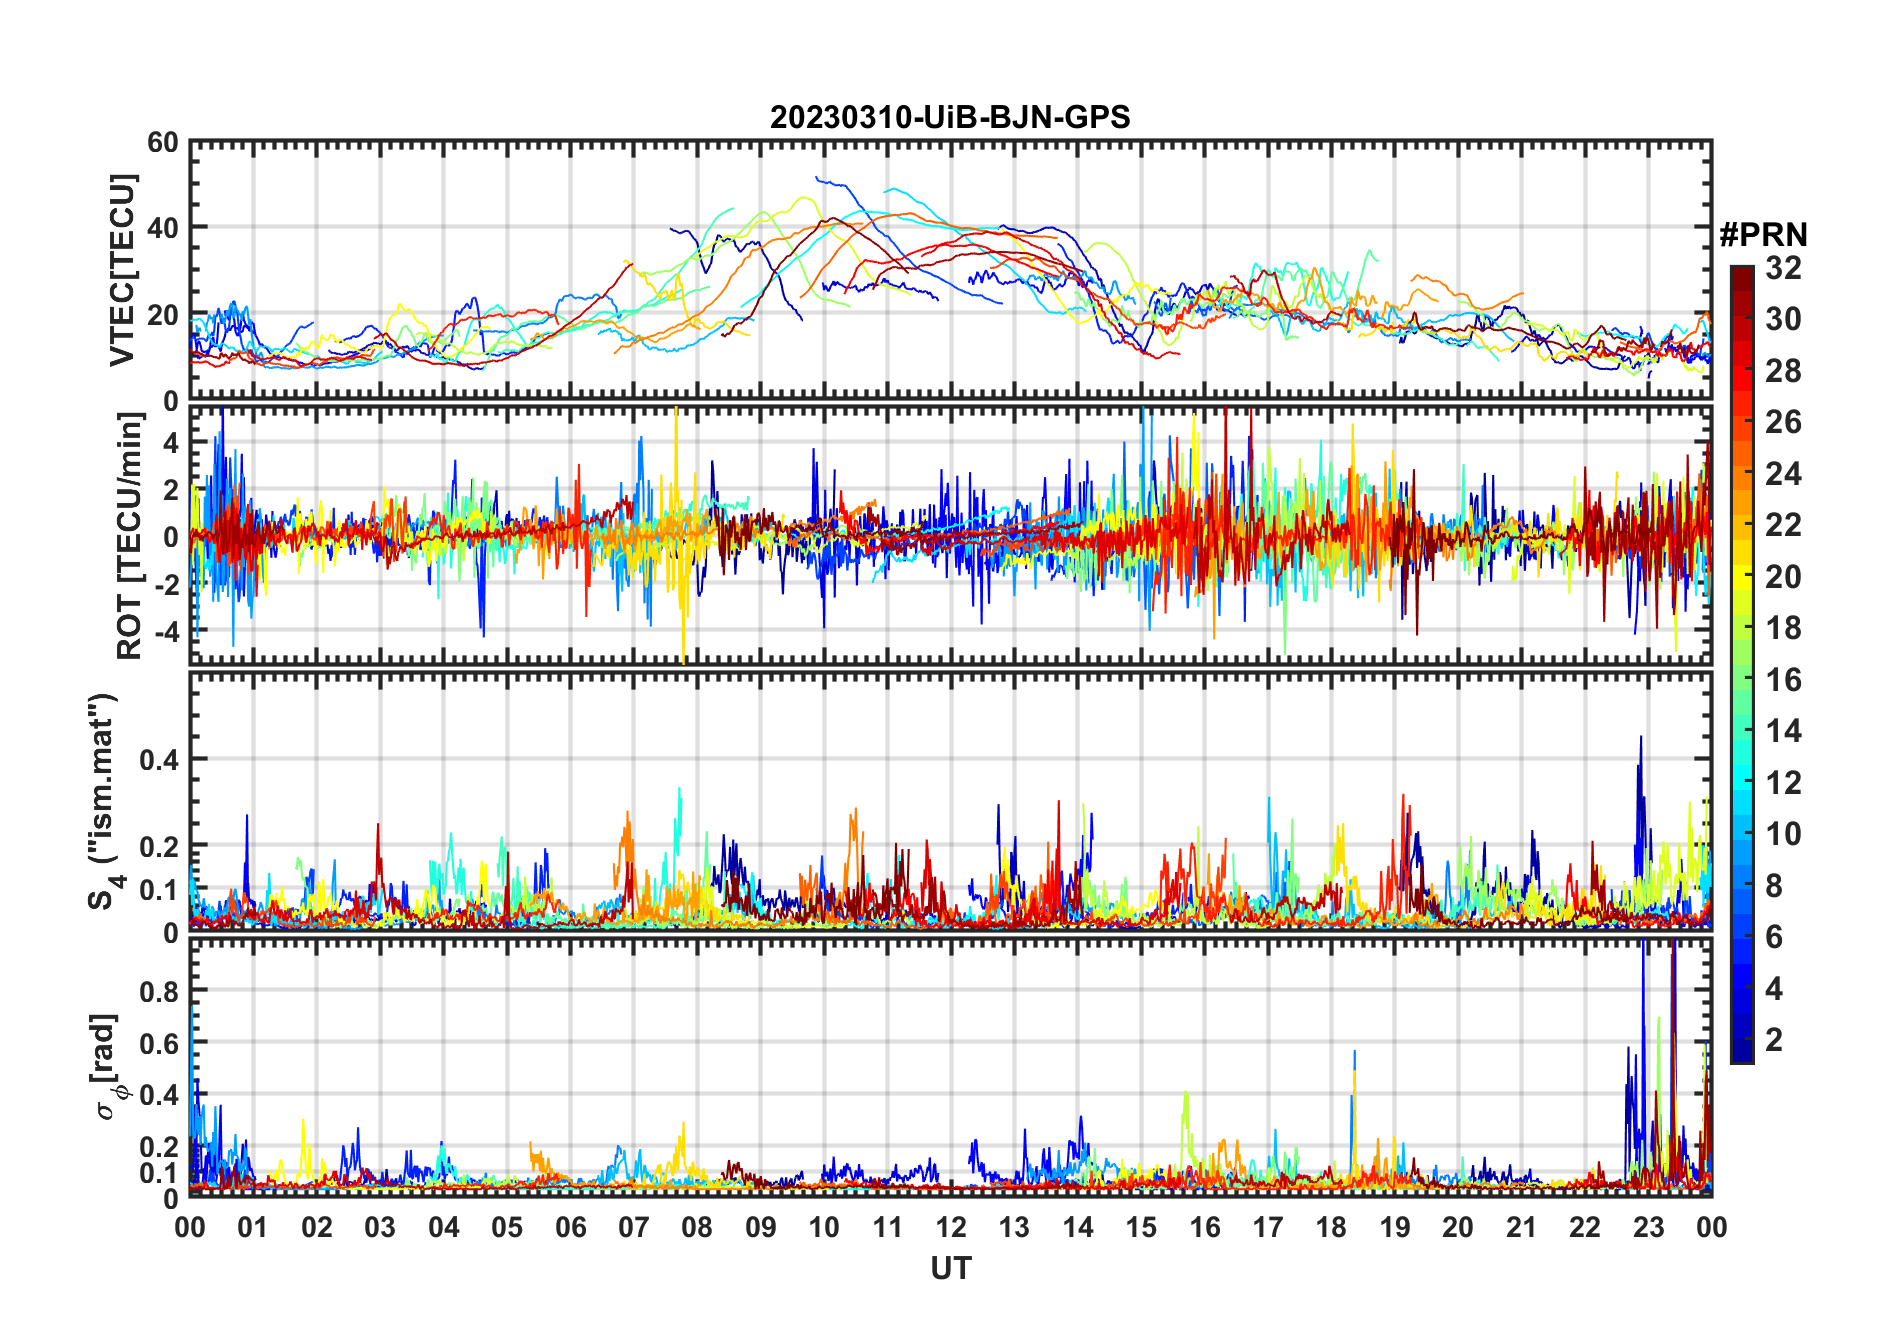Click the 0.4 tick on the S4 axis

tap(158, 760)
